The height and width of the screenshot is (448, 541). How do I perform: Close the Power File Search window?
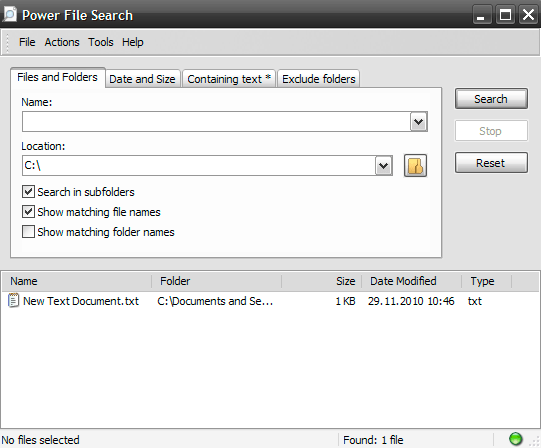[x=529, y=15]
